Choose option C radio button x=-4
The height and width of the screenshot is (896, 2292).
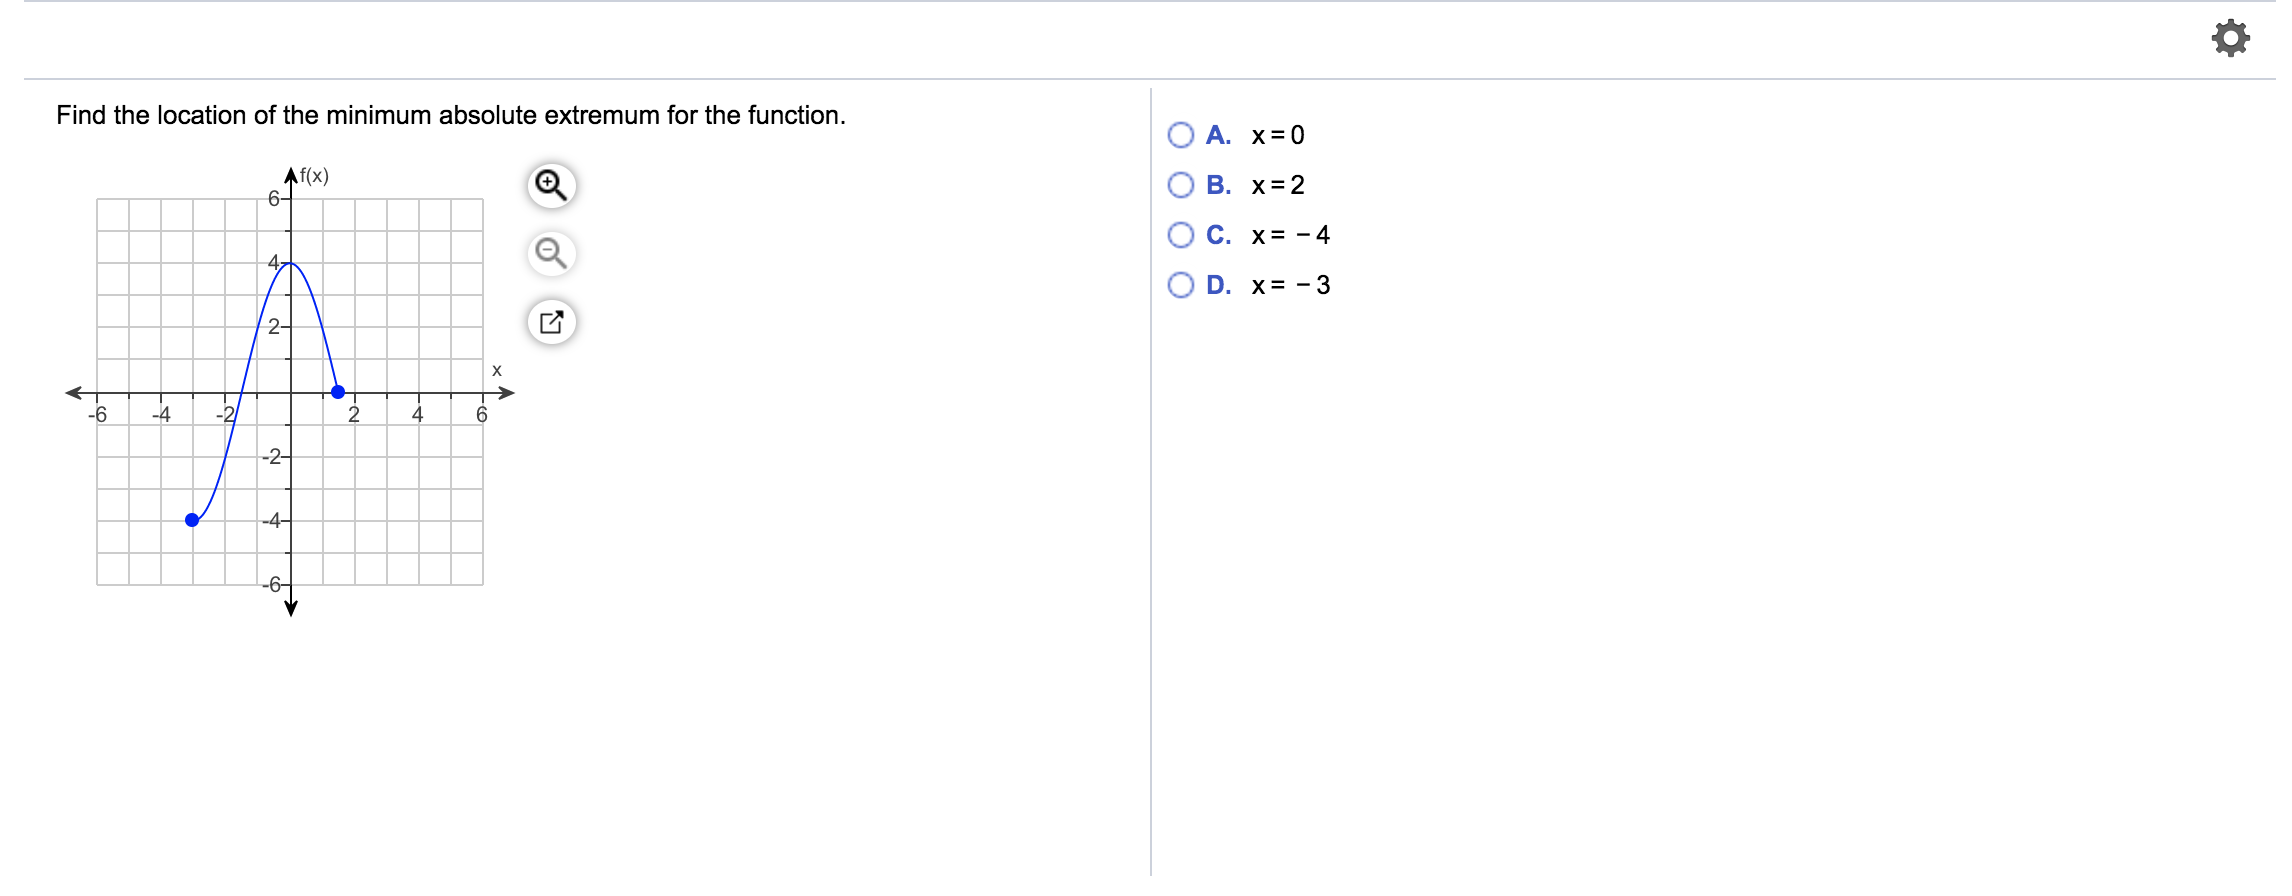click(x=1181, y=235)
